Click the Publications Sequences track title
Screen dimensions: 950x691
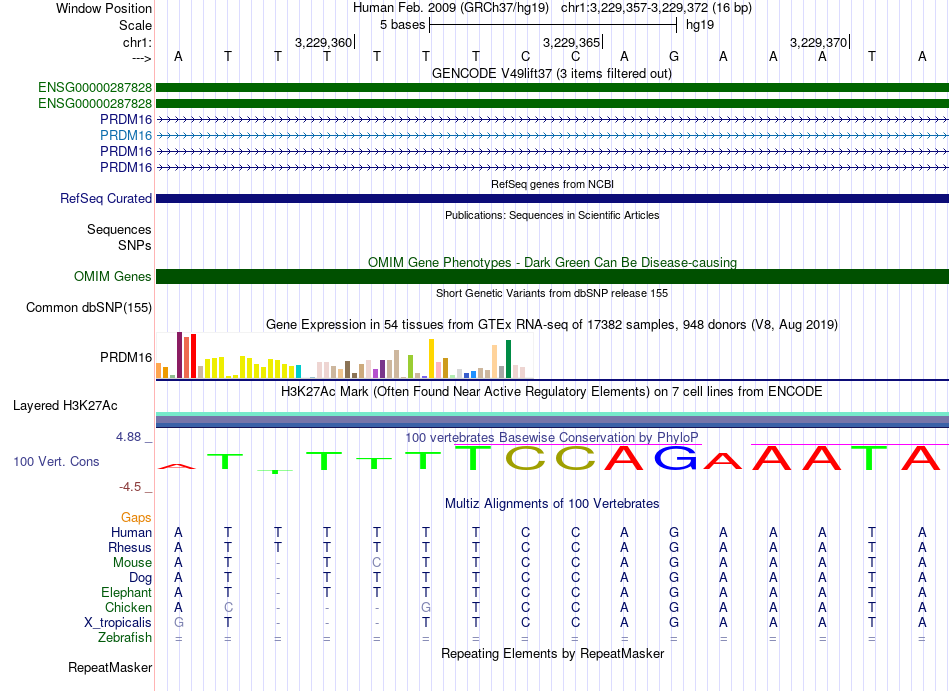tap(552, 215)
